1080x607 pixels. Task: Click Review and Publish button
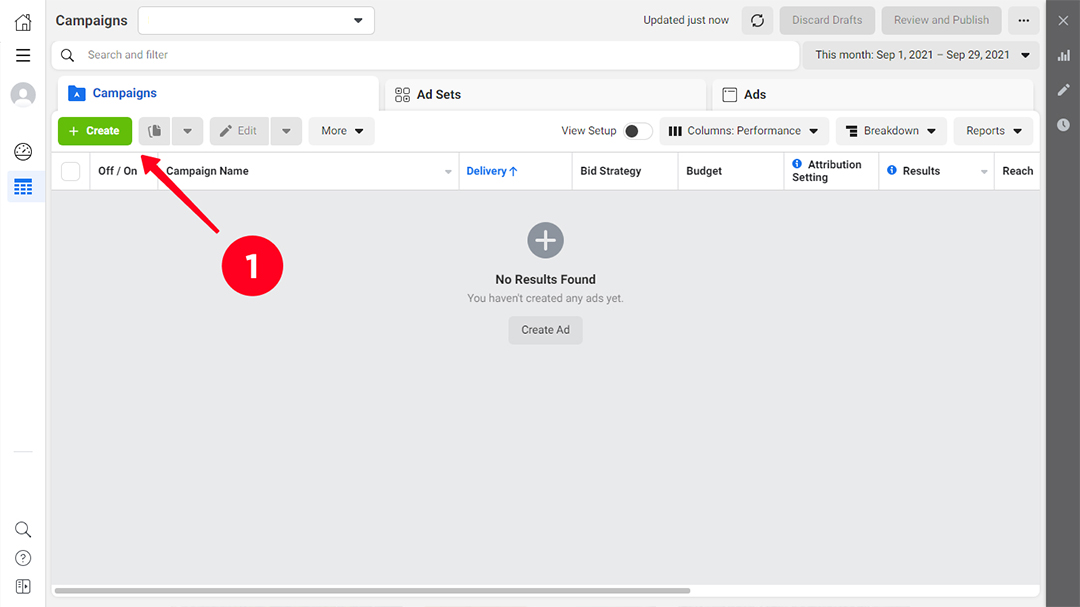[x=942, y=21]
